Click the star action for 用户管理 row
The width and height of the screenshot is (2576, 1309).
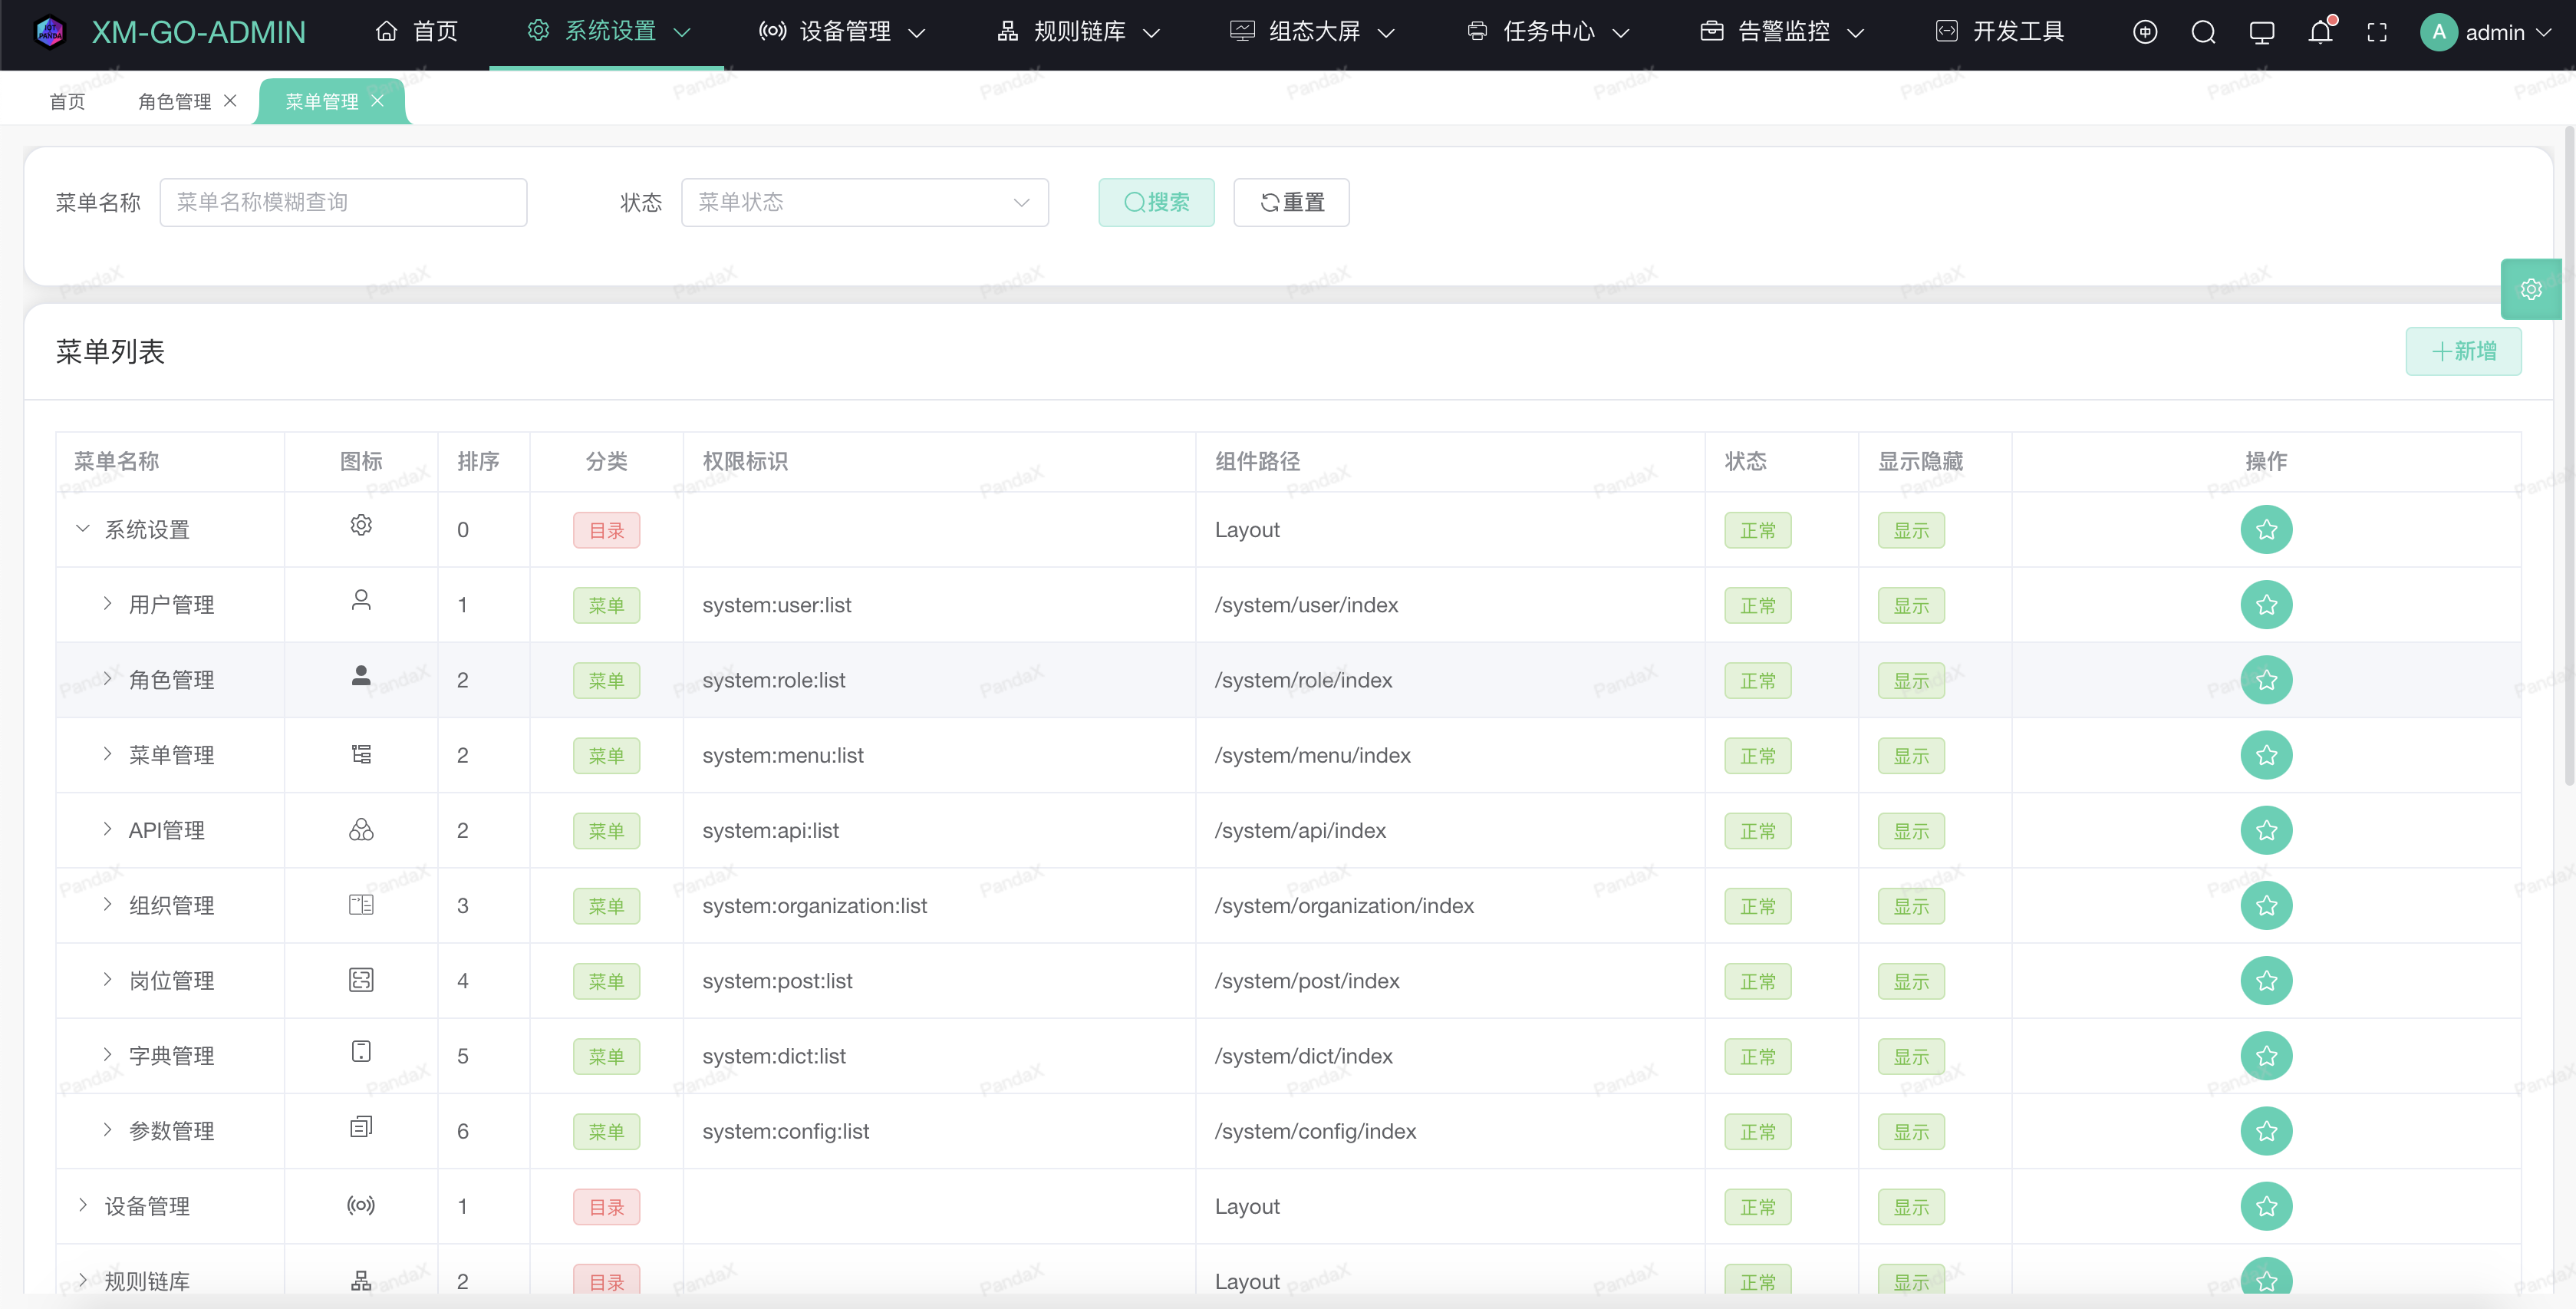pos(2266,605)
